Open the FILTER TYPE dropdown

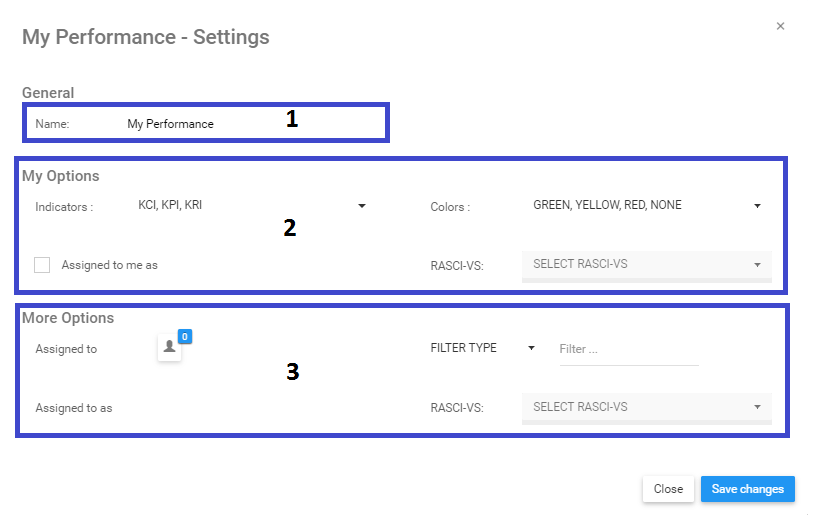(483, 348)
